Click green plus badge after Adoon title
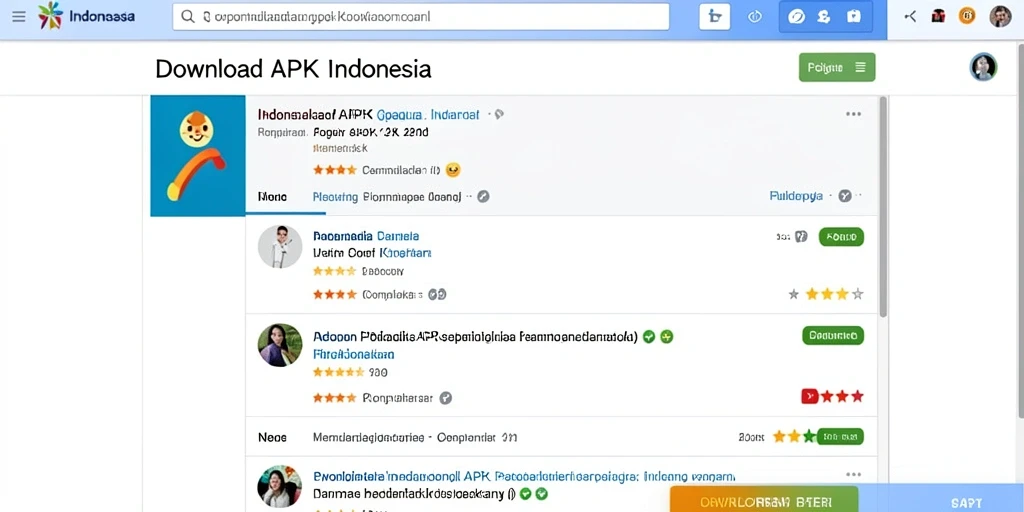1024x512 pixels. click(x=666, y=337)
